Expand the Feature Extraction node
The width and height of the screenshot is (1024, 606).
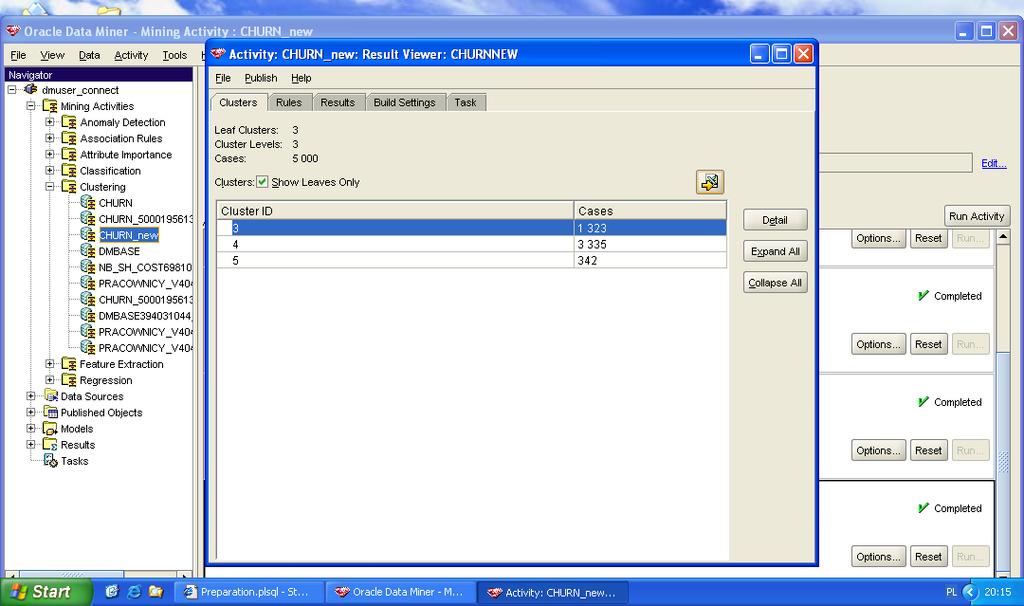[x=50, y=364]
